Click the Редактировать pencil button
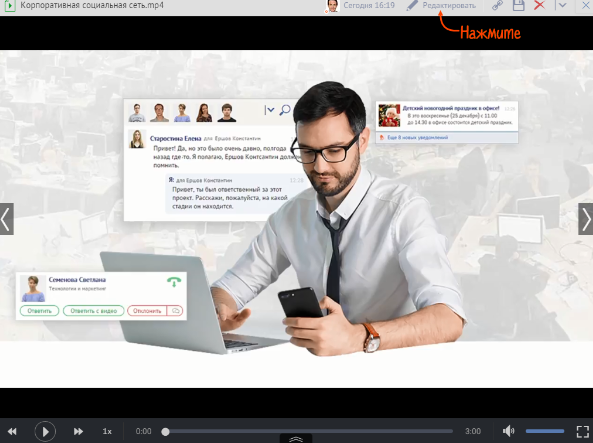This screenshot has width=593, height=443. click(x=441, y=5)
